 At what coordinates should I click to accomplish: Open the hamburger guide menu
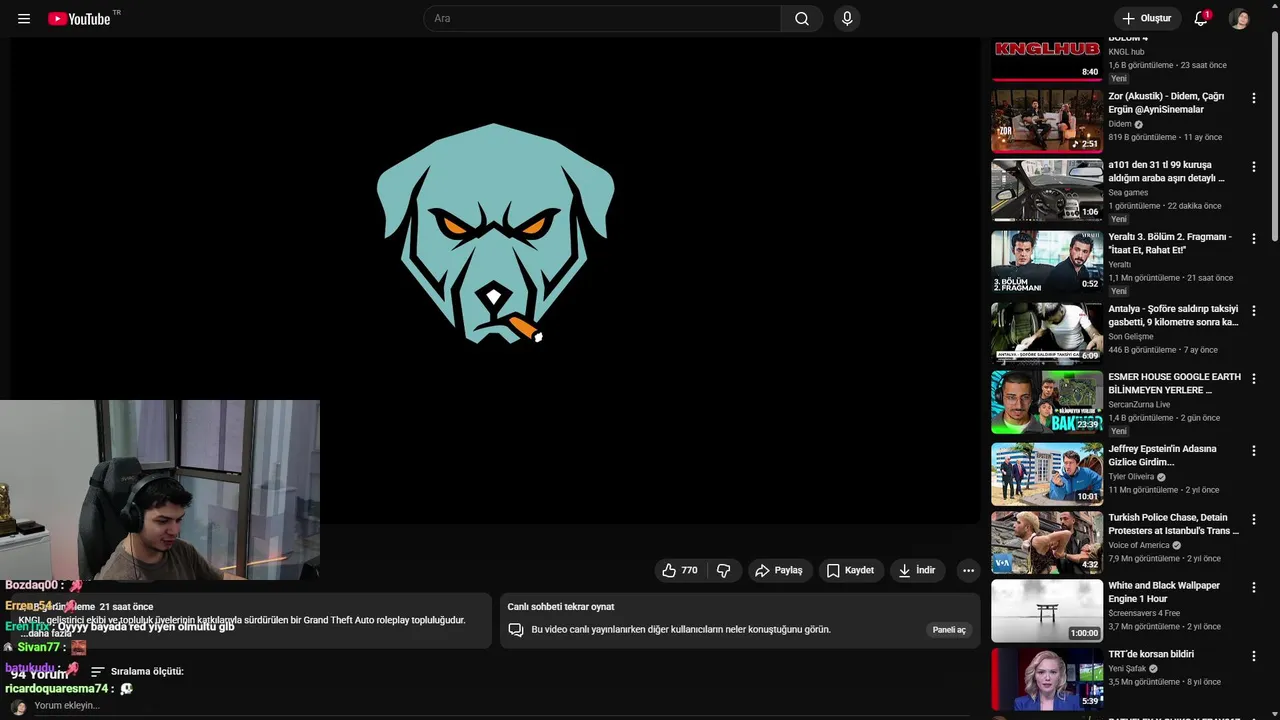[24, 19]
